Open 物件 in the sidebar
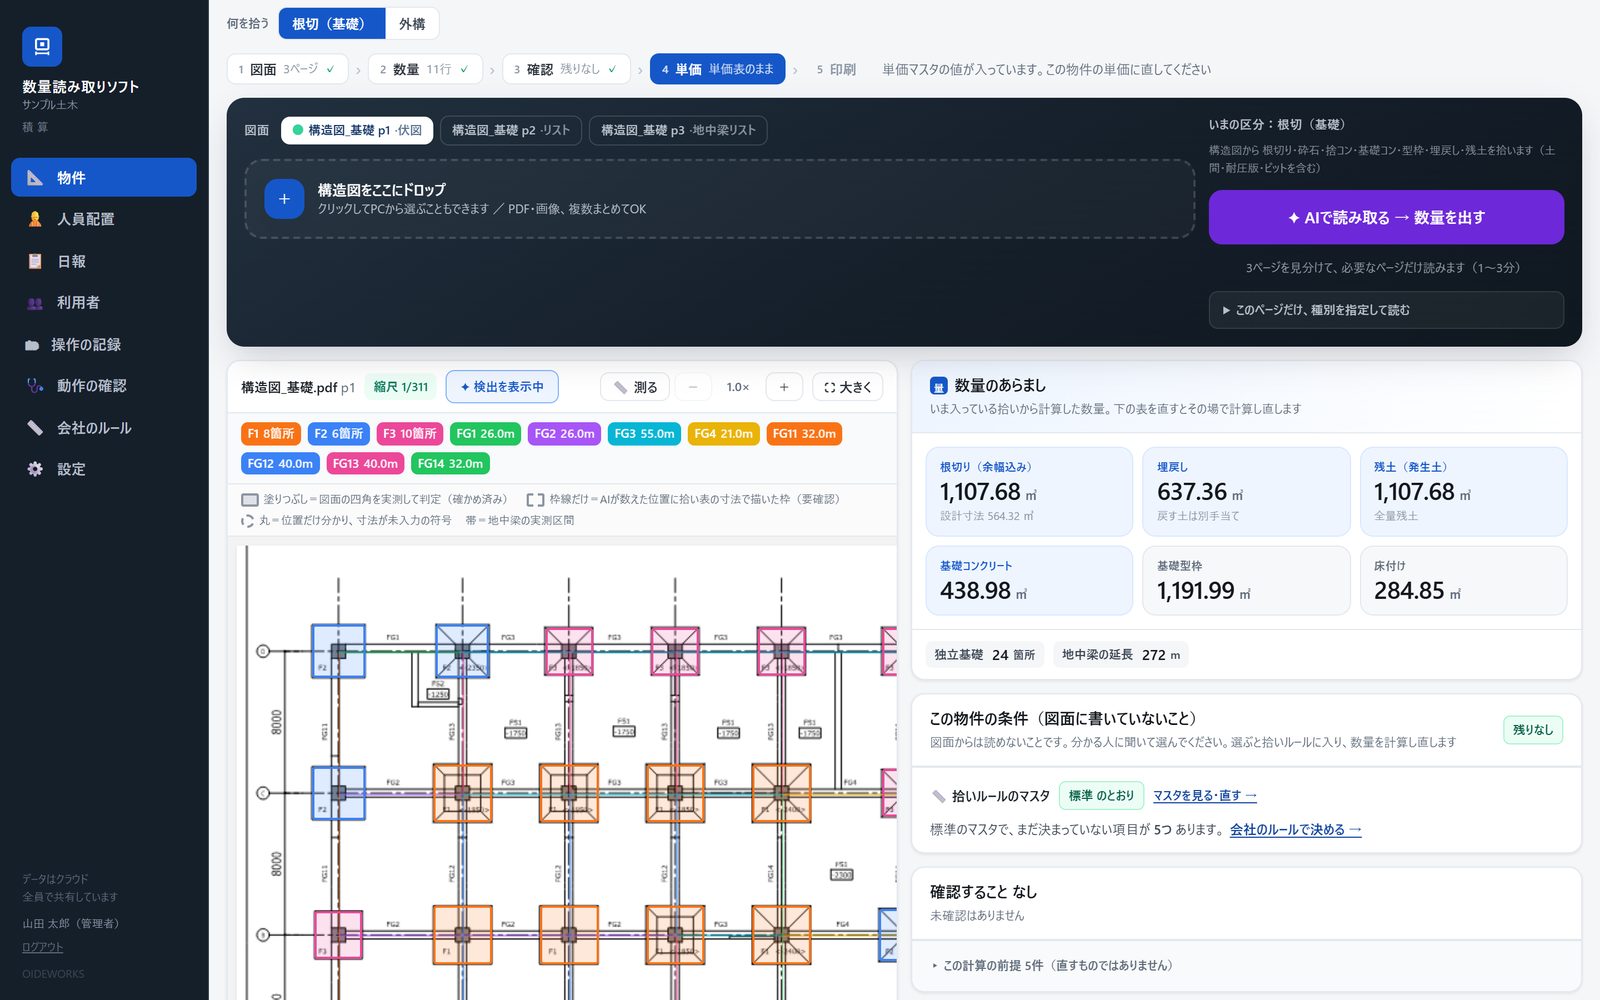 pyautogui.click(x=104, y=177)
